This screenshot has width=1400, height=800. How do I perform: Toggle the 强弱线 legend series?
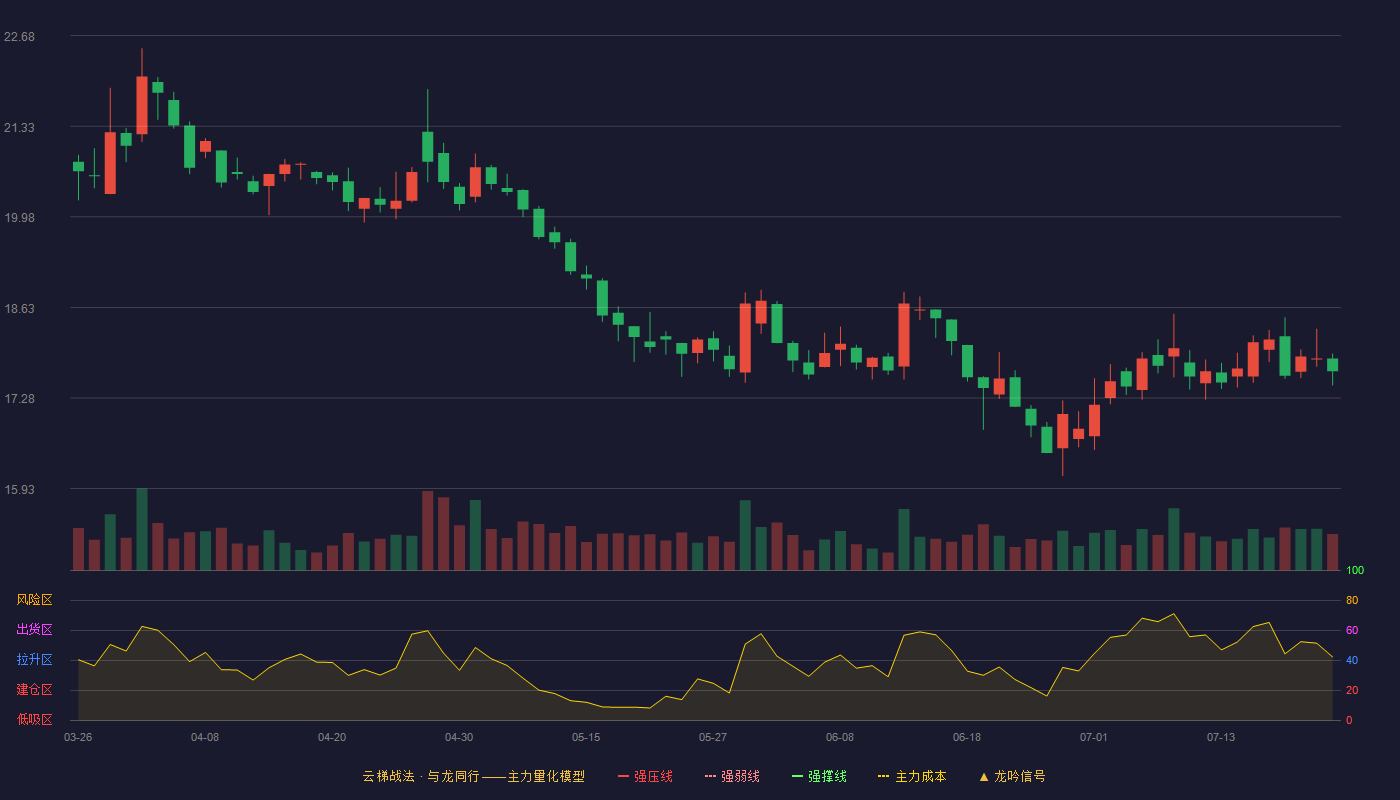click(732, 776)
